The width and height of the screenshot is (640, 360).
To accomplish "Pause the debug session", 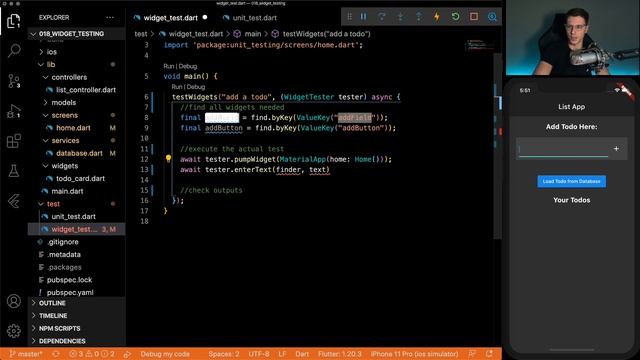I will tap(363, 17).
